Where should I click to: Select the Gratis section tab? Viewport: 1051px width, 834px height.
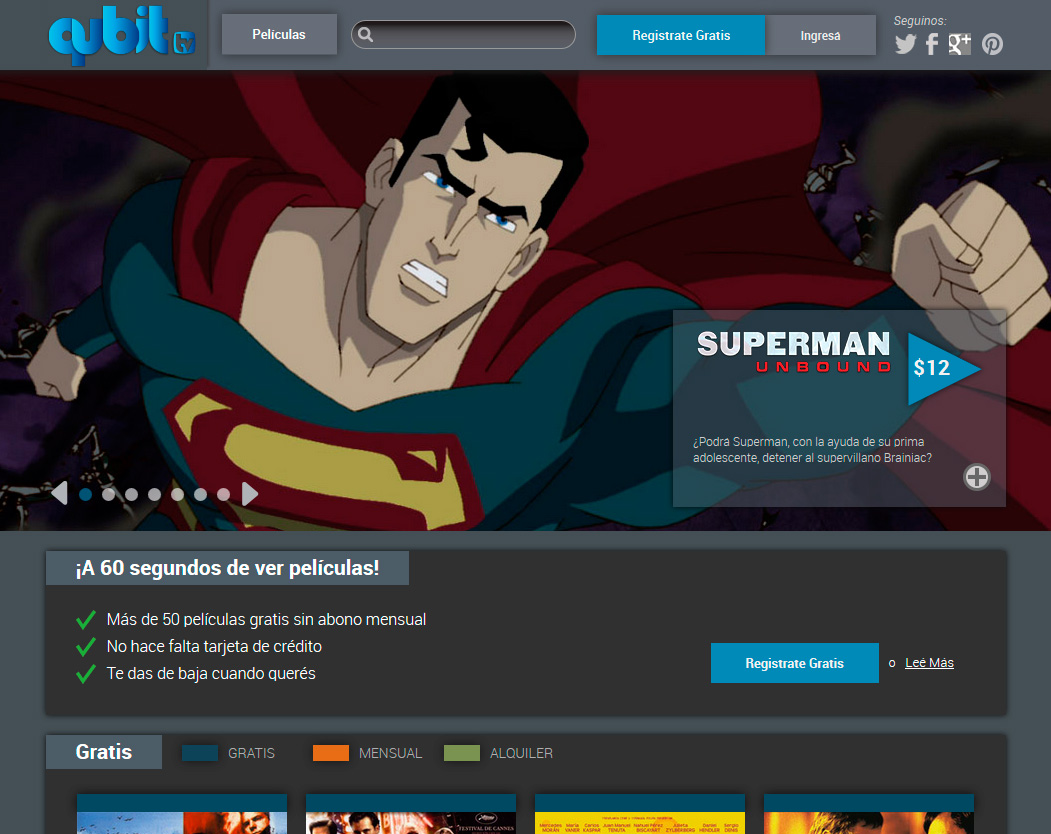coord(104,752)
